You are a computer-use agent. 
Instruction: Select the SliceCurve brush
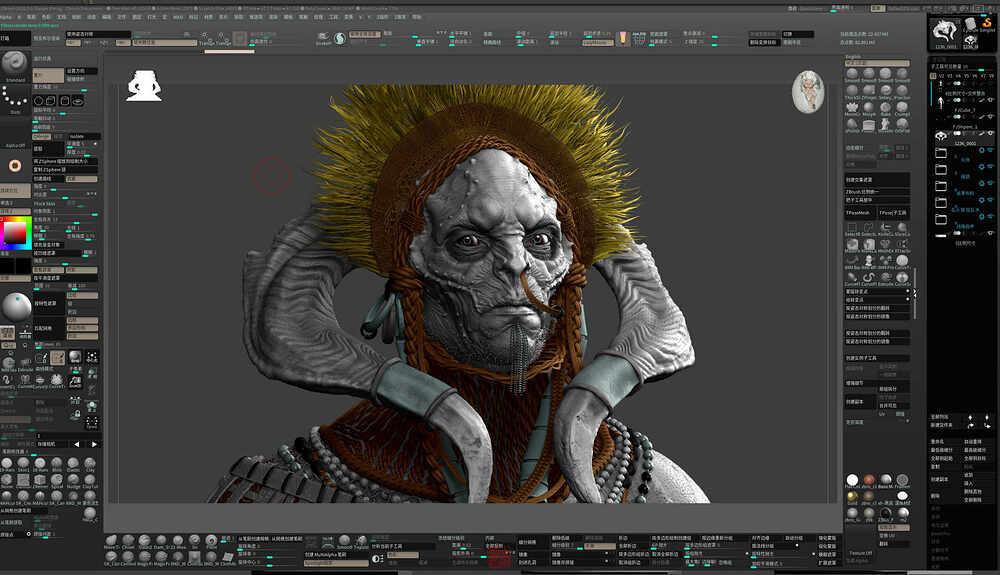902,227
